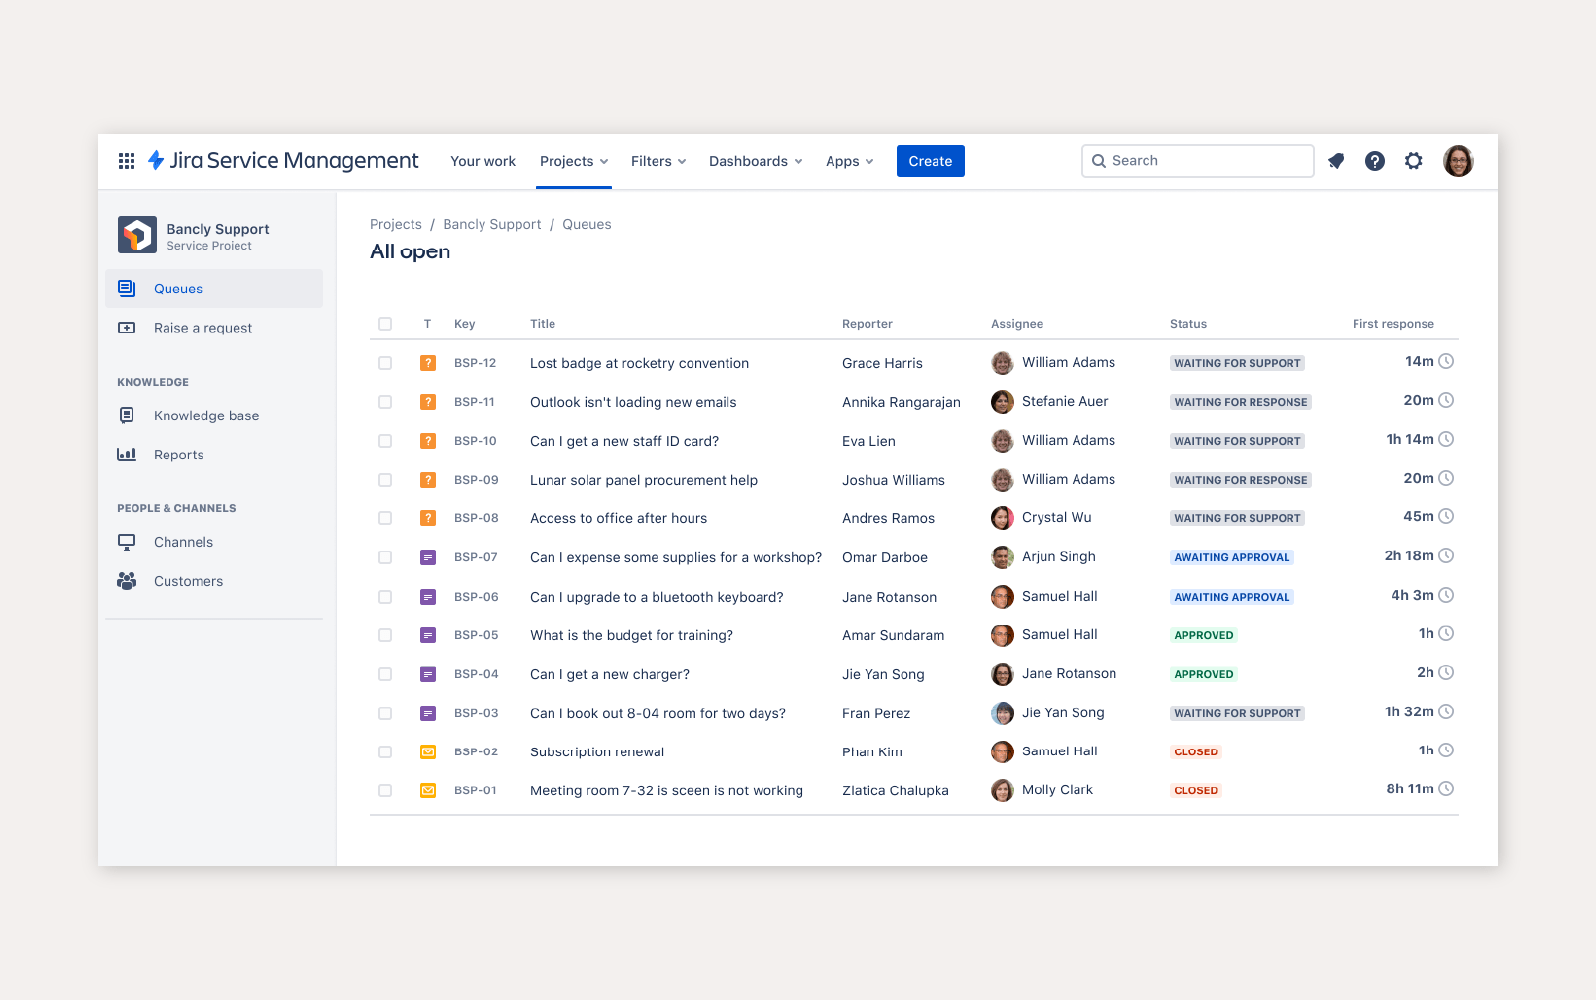Select the checkbox for BSP-05

point(385,635)
